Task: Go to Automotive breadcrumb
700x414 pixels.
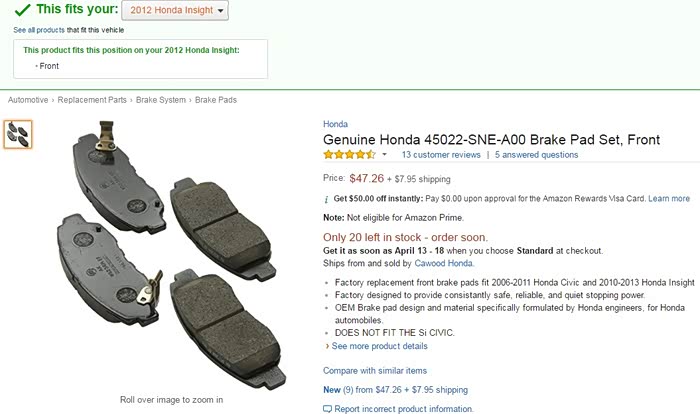Action: click(28, 101)
